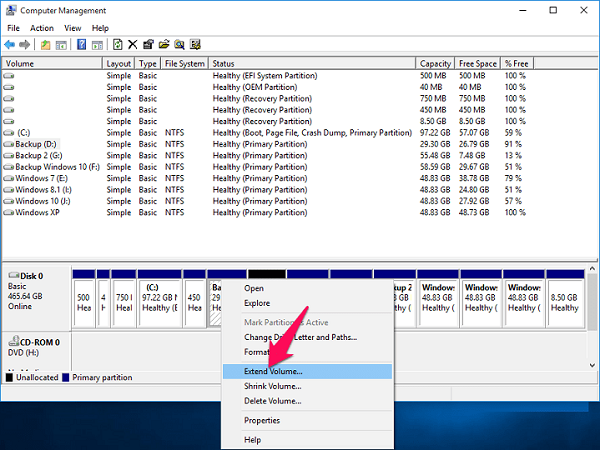Sort list by Capacity column header
The height and width of the screenshot is (450, 600).
tap(435, 64)
